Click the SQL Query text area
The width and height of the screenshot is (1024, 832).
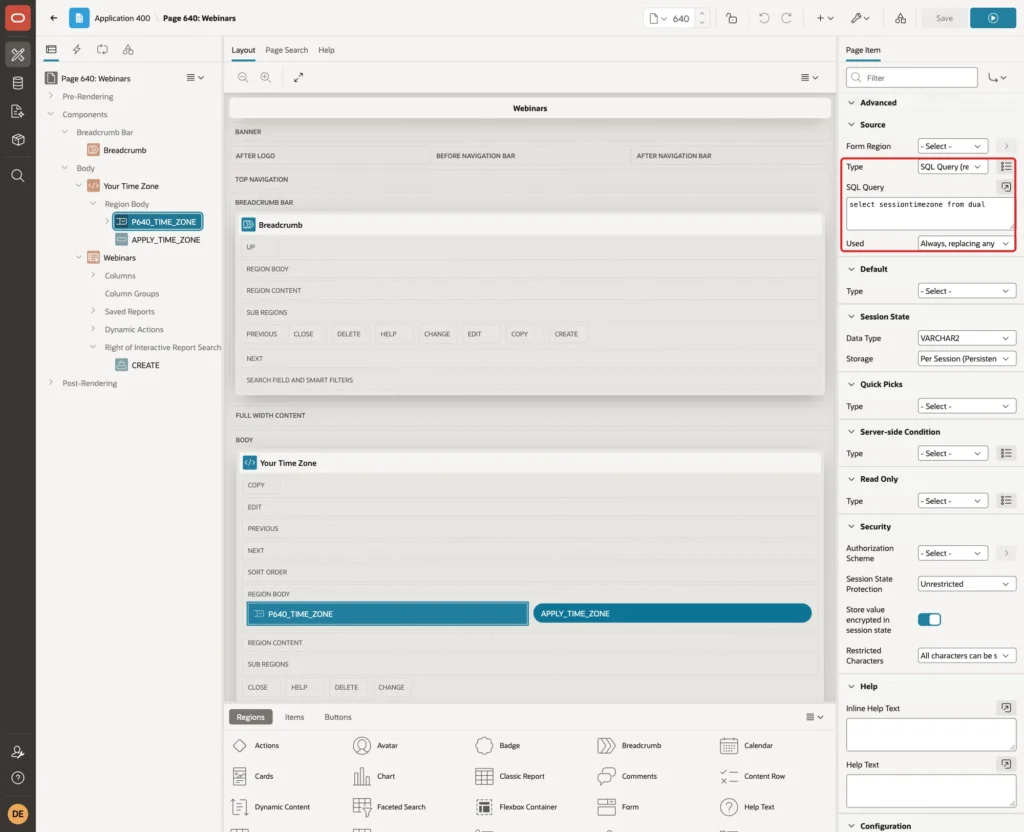[x=930, y=214]
